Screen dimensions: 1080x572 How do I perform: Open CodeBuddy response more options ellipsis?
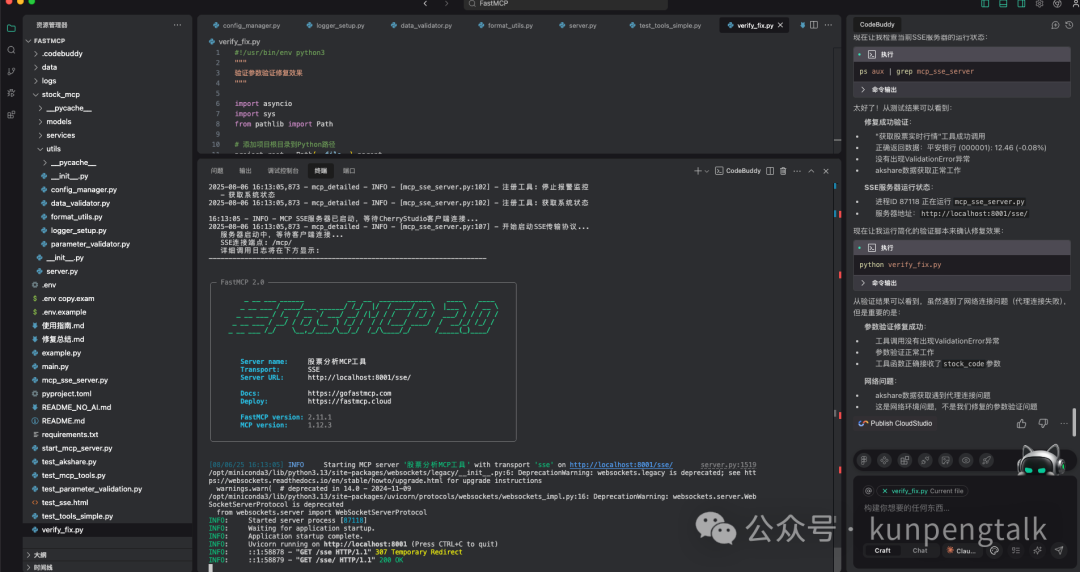pos(1064,423)
